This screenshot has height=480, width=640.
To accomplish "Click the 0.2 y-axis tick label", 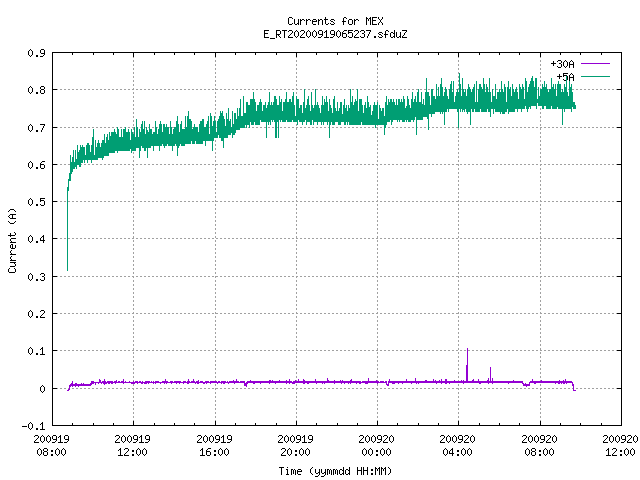I will pyautogui.click(x=36, y=314).
